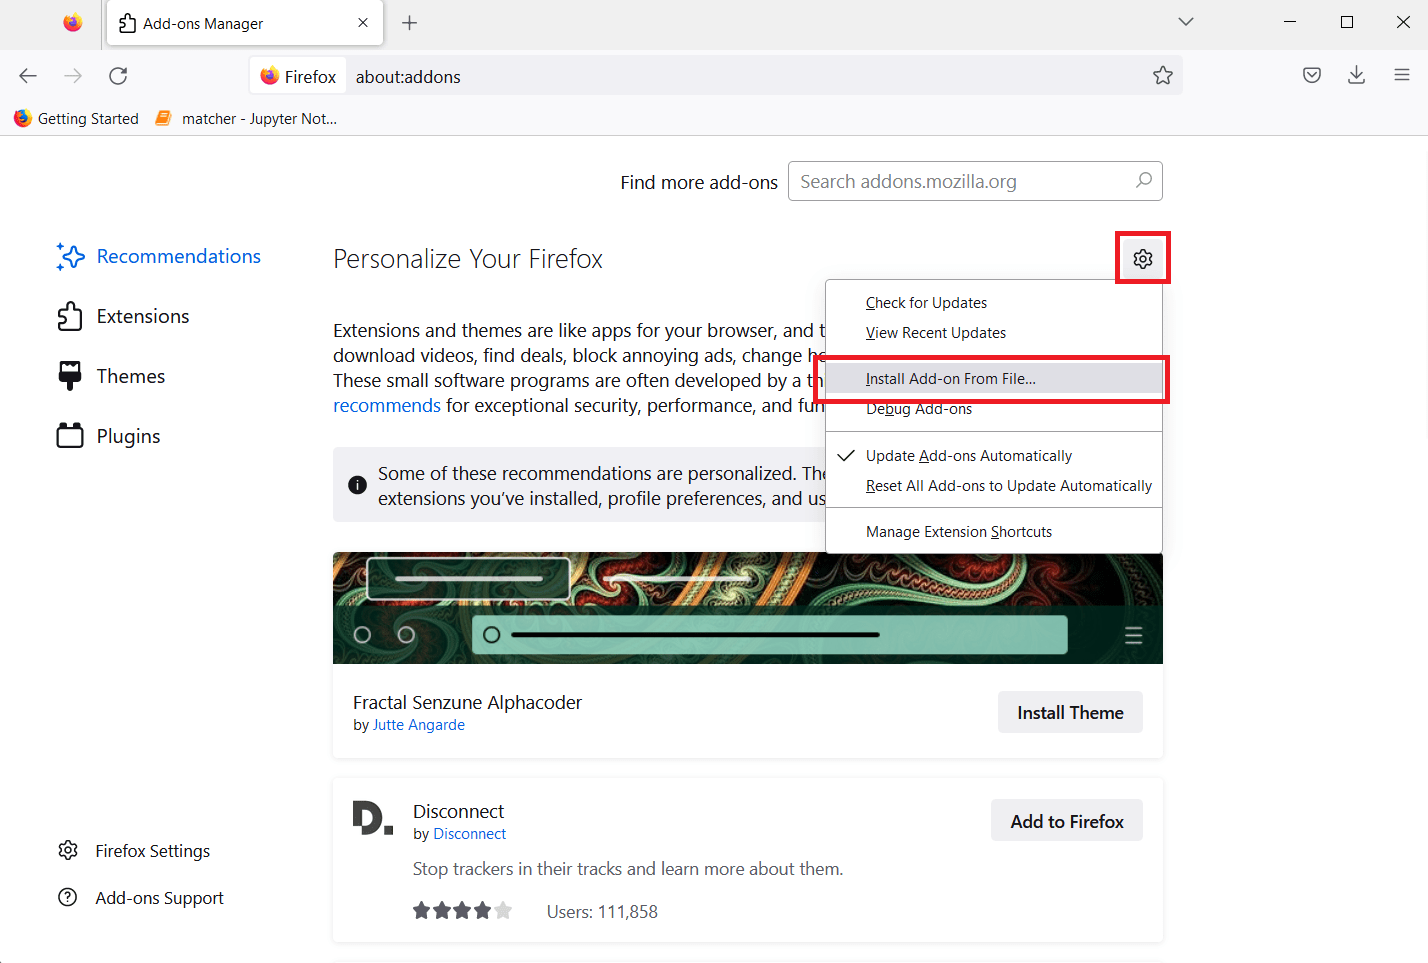
Task: Click the 'Users: 111,858' text
Action: (602, 912)
